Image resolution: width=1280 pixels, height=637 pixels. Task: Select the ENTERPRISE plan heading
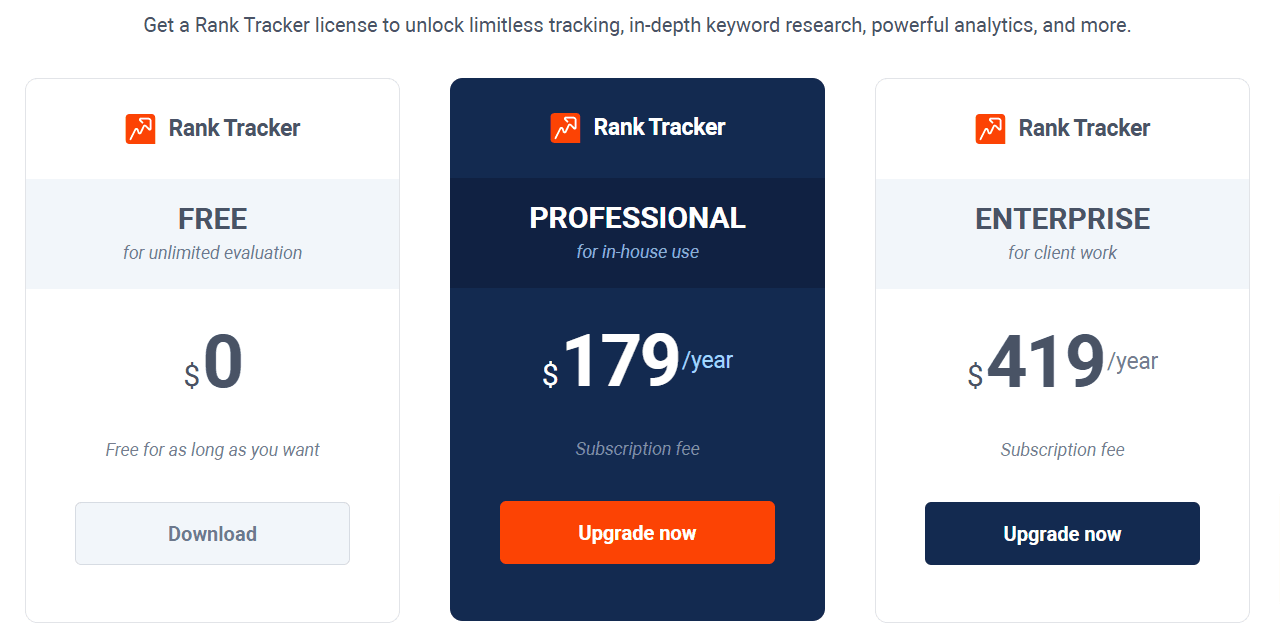point(1062,219)
